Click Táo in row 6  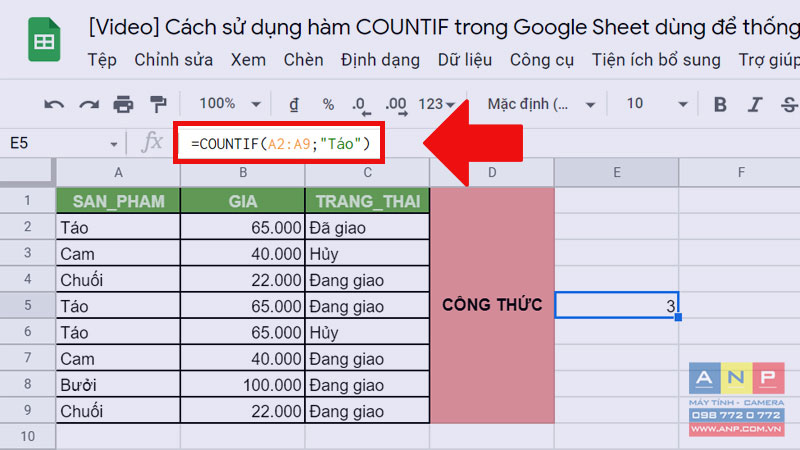[118, 332]
